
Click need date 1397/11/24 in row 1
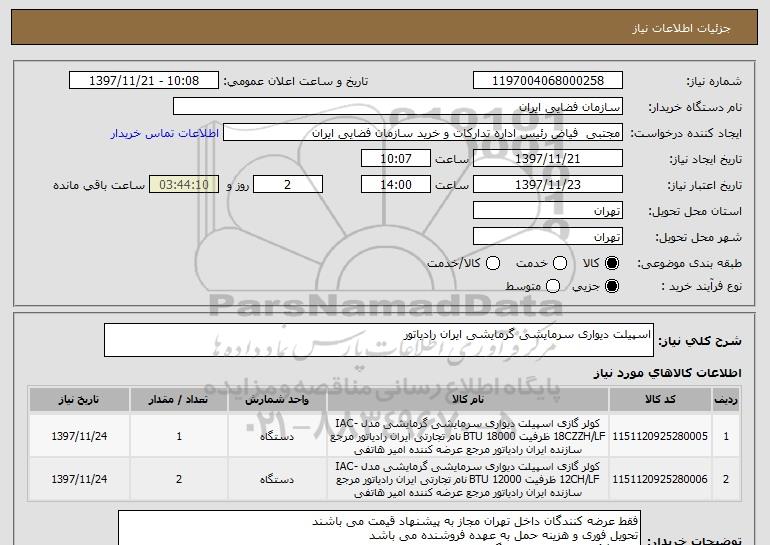(x=79, y=436)
